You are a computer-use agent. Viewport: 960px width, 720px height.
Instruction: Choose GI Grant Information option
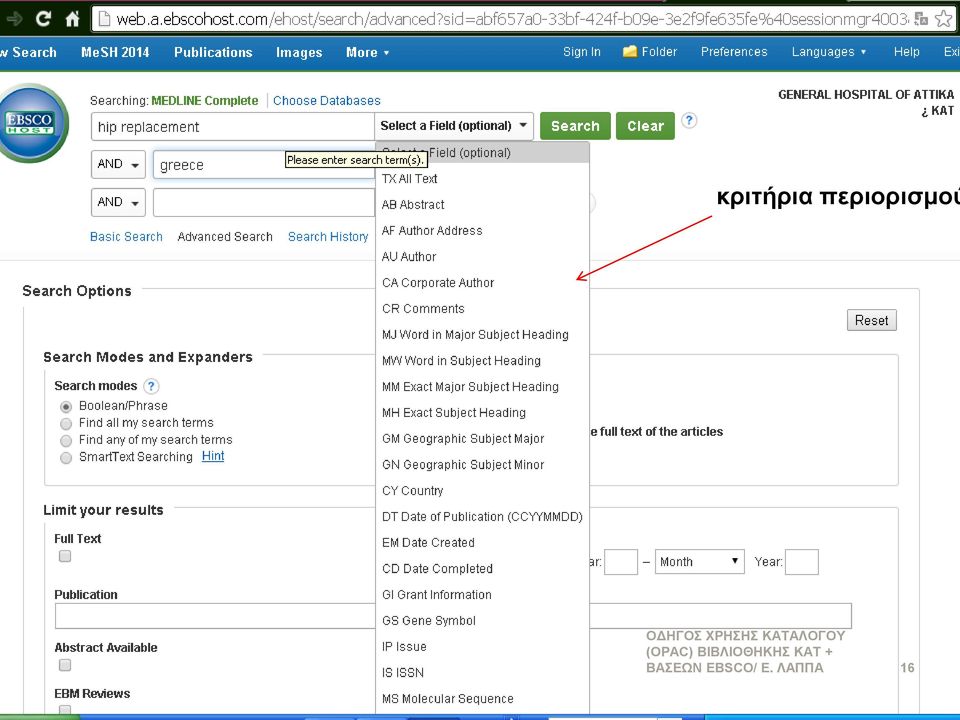tap(482, 595)
